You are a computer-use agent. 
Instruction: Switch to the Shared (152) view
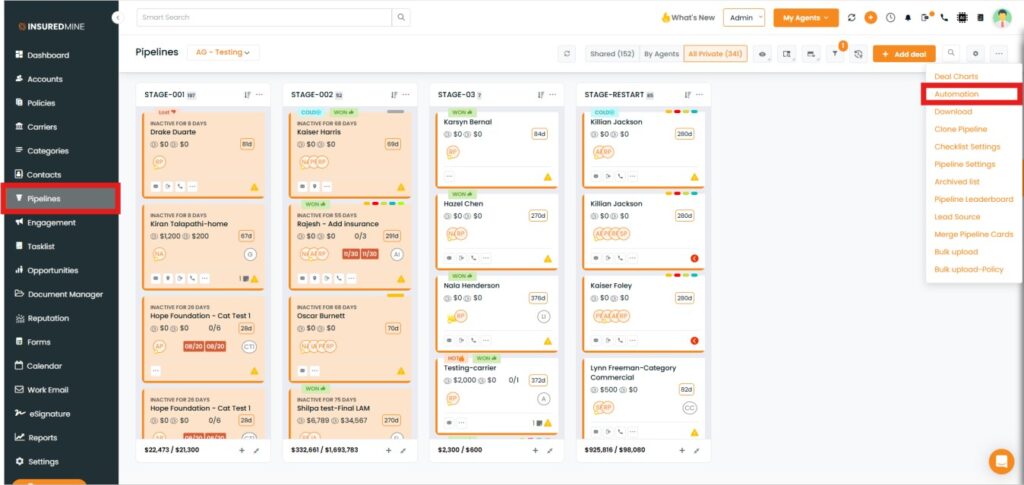pos(612,54)
